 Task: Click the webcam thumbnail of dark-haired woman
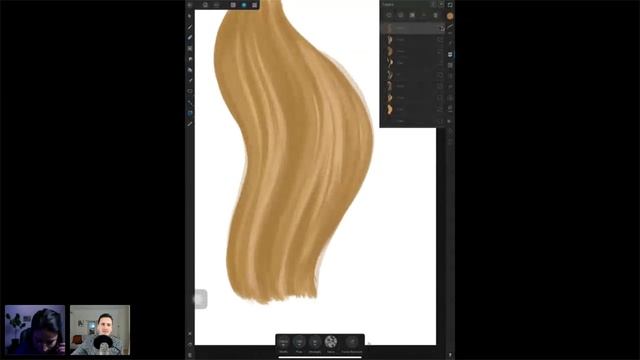tap(35, 330)
